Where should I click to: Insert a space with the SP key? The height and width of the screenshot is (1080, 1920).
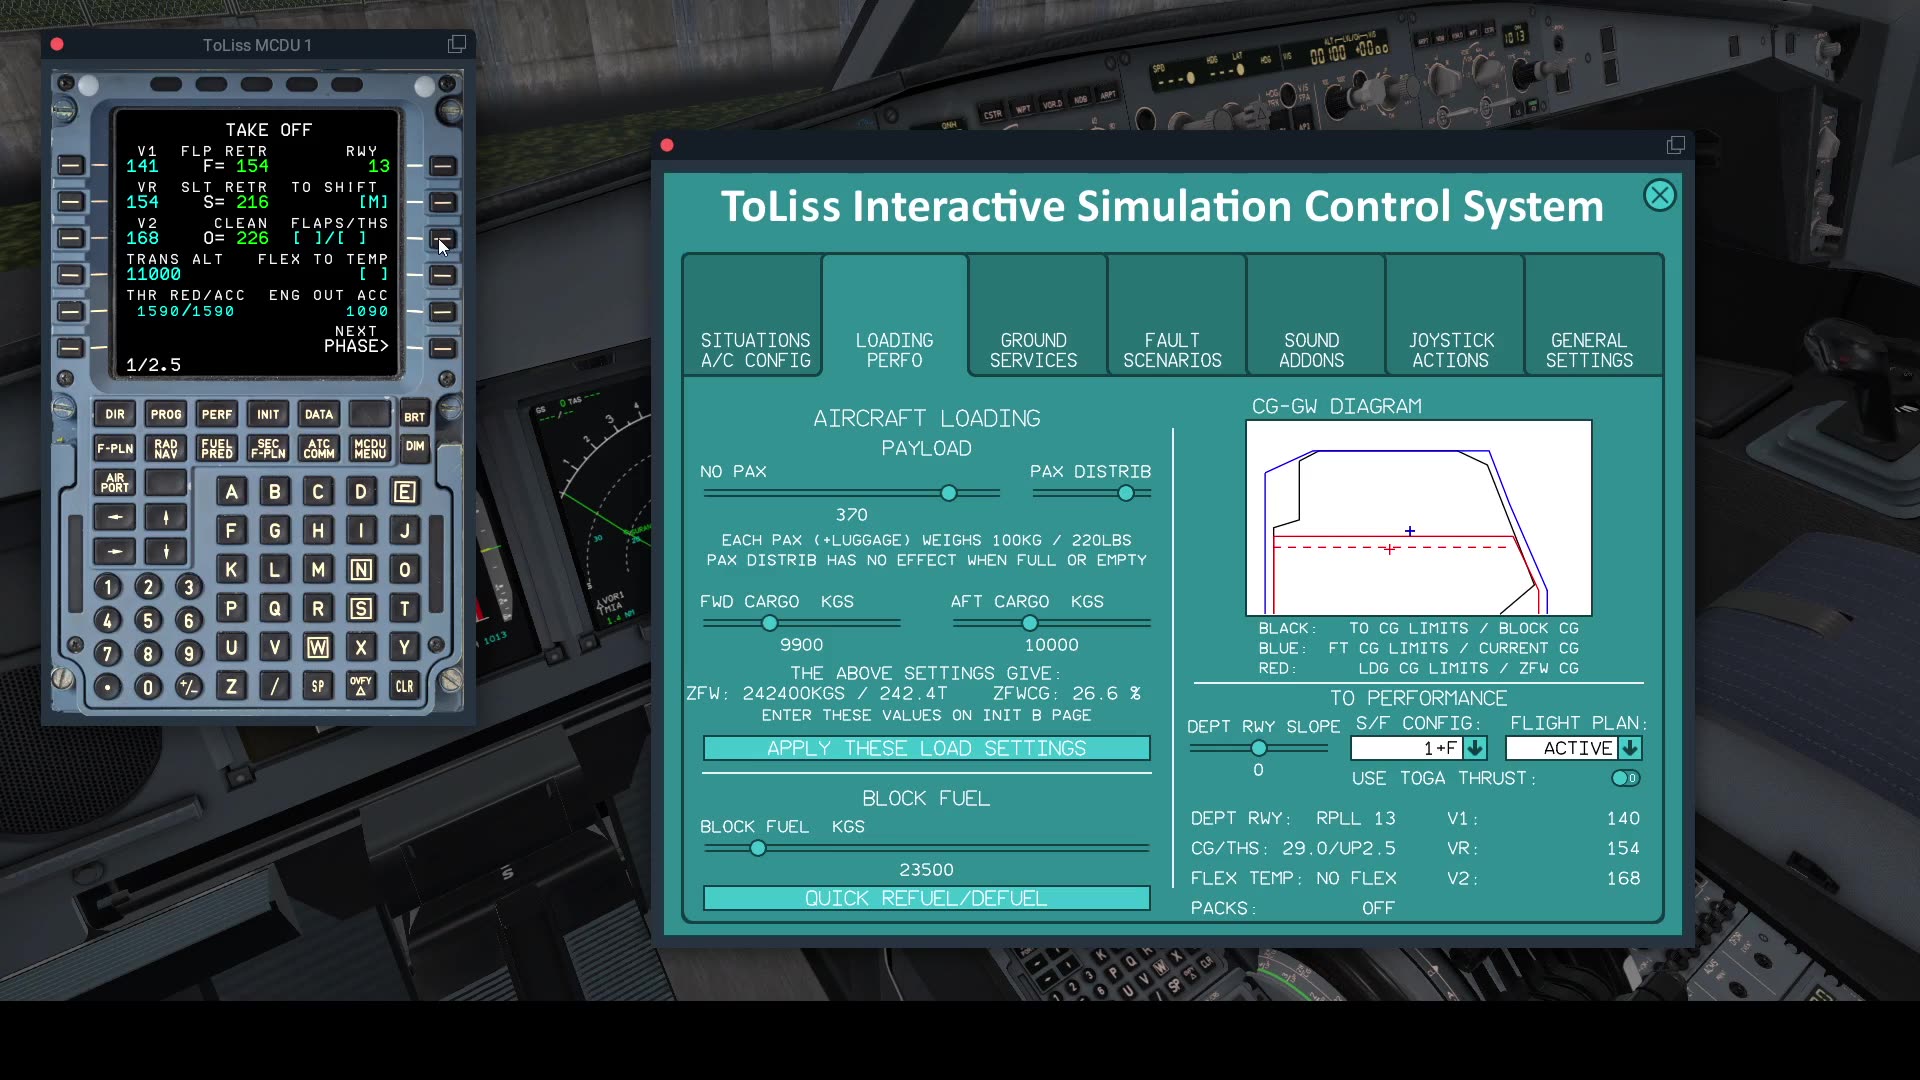(318, 686)
